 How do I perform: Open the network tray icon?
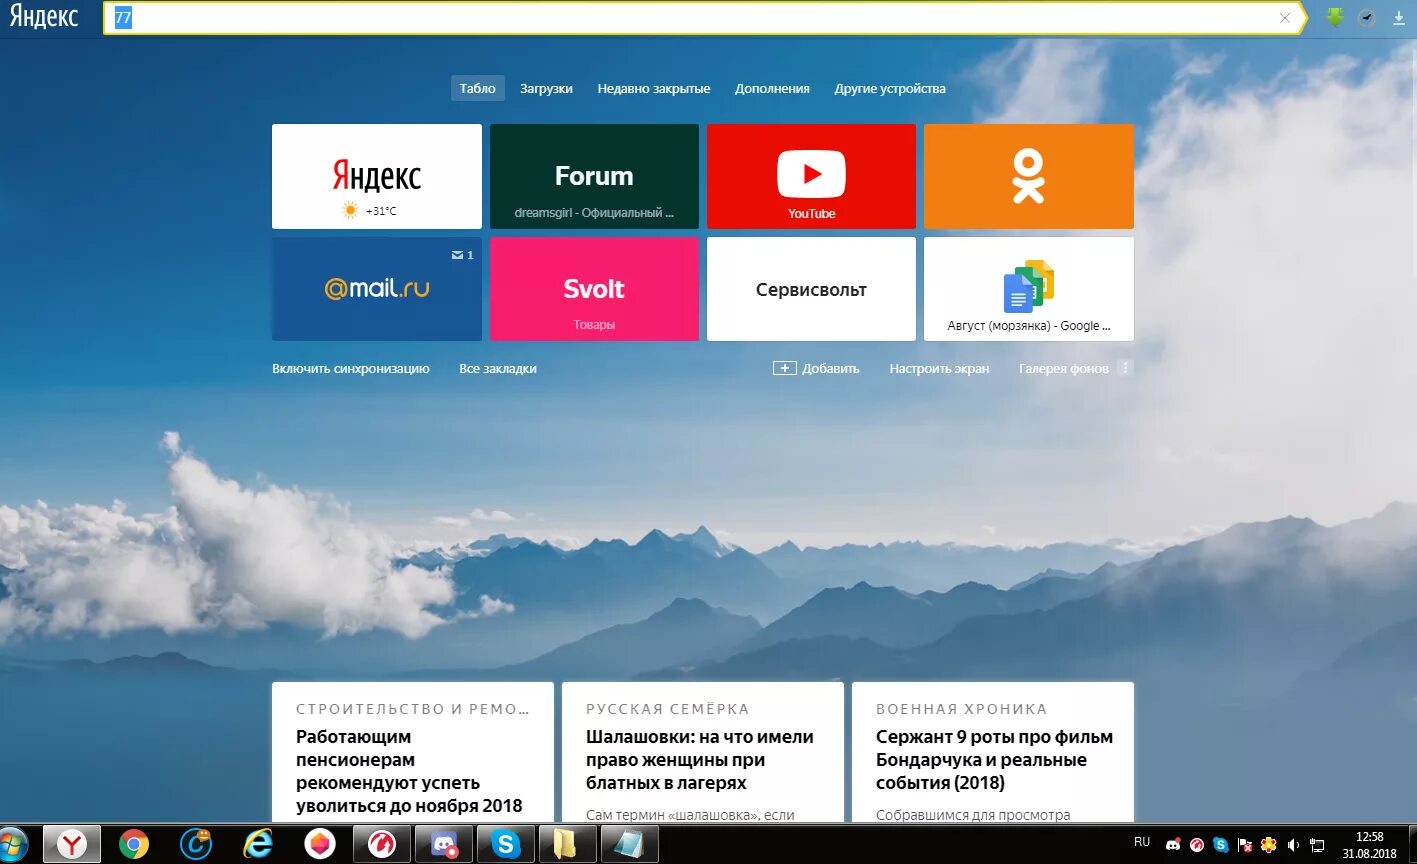coord(1318,845)
